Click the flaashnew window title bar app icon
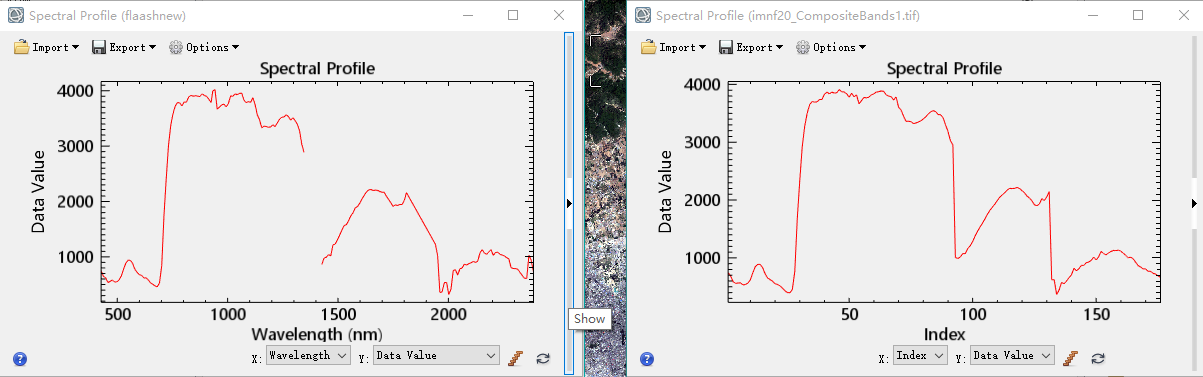1203x377 pixels. 15,16
